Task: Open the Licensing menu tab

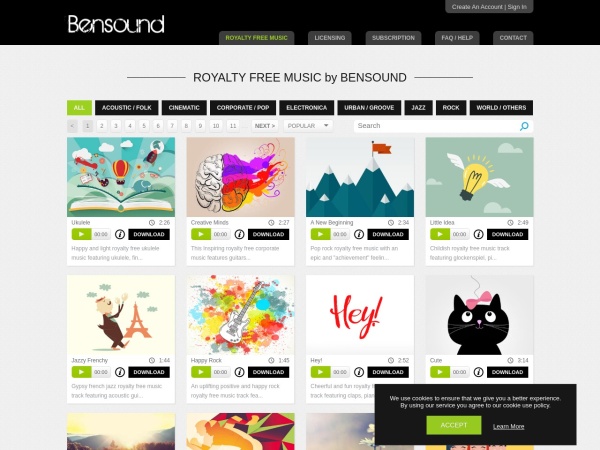Action: [330, 38]
